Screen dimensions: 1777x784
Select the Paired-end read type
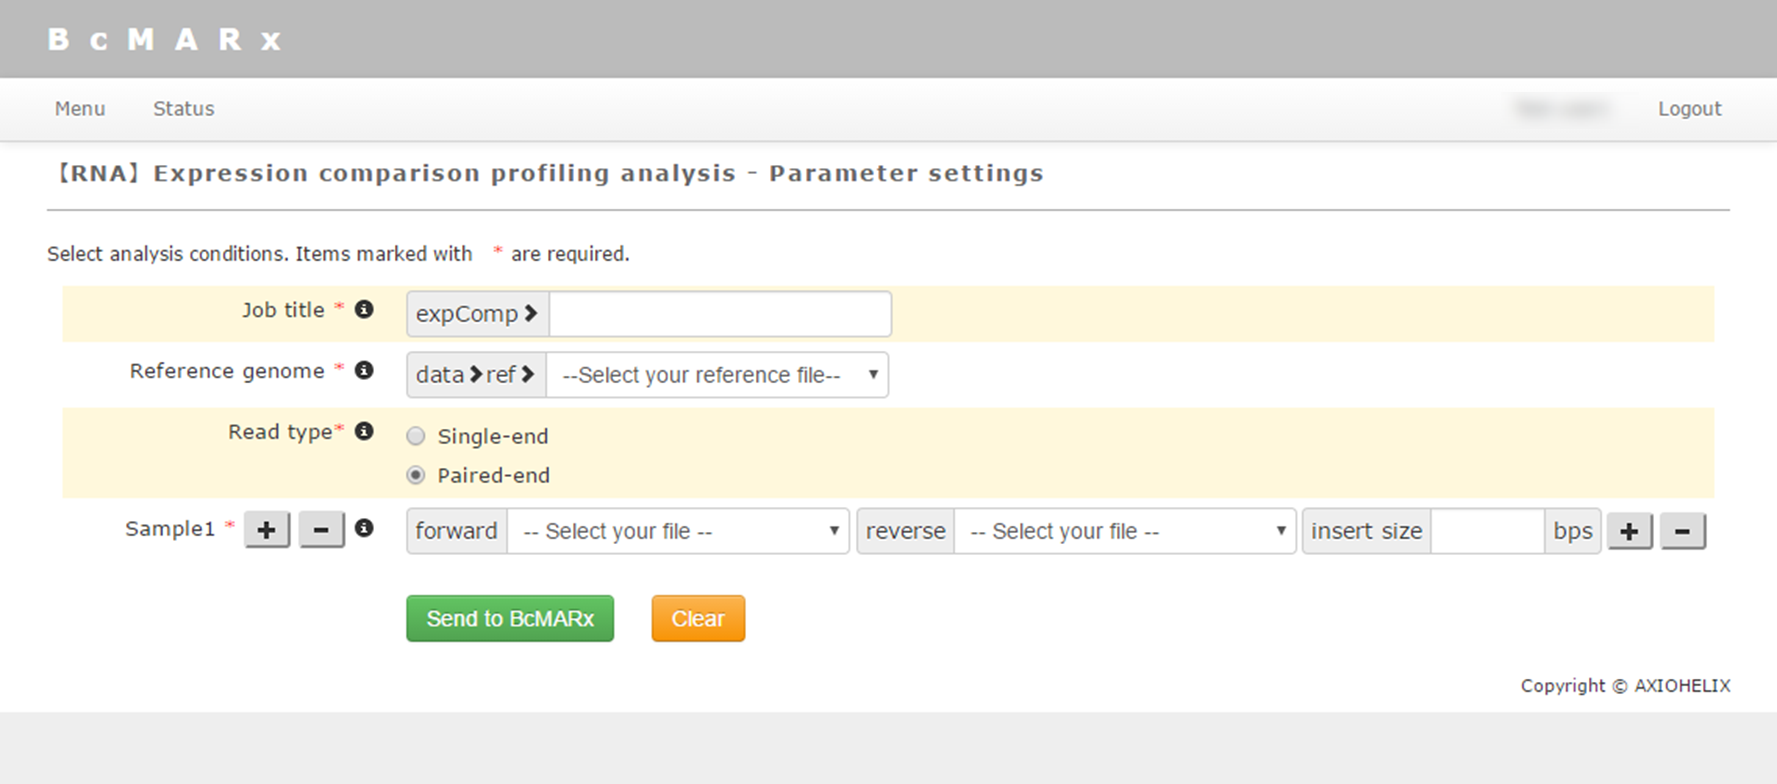click(416, 475)
